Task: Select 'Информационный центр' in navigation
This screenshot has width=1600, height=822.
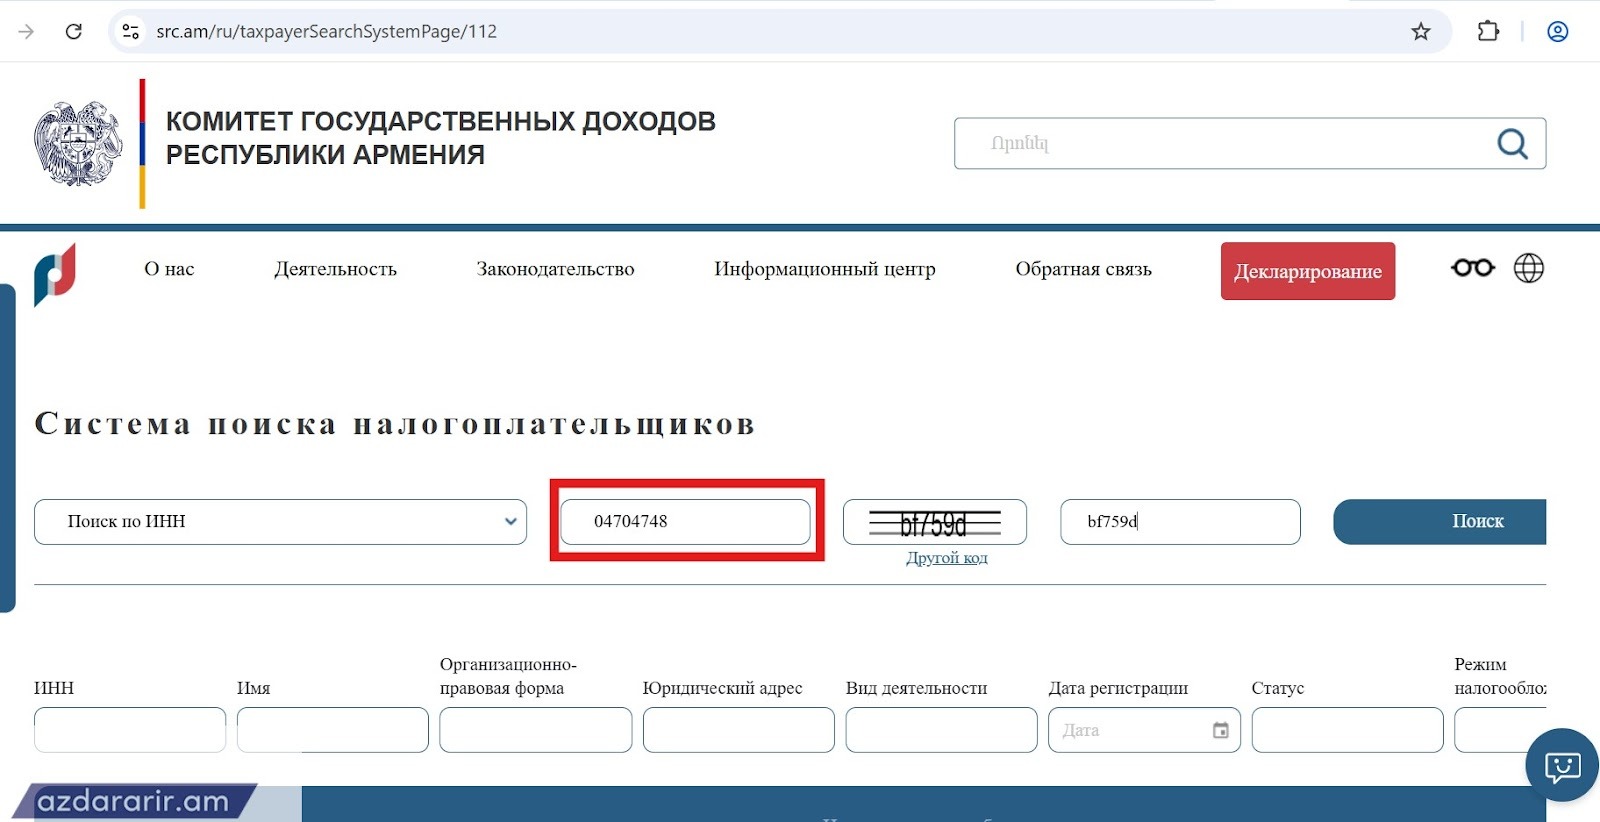Action: pos(824,269)
